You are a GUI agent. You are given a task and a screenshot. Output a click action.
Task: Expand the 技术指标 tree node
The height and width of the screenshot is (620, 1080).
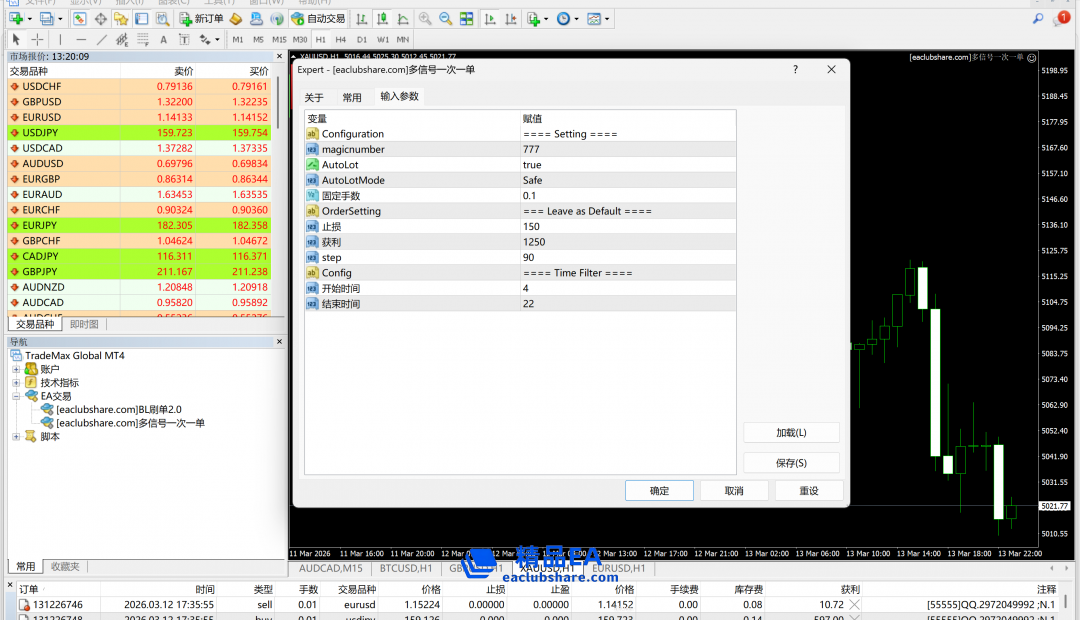pyautogui.click(x=16, y=383)
